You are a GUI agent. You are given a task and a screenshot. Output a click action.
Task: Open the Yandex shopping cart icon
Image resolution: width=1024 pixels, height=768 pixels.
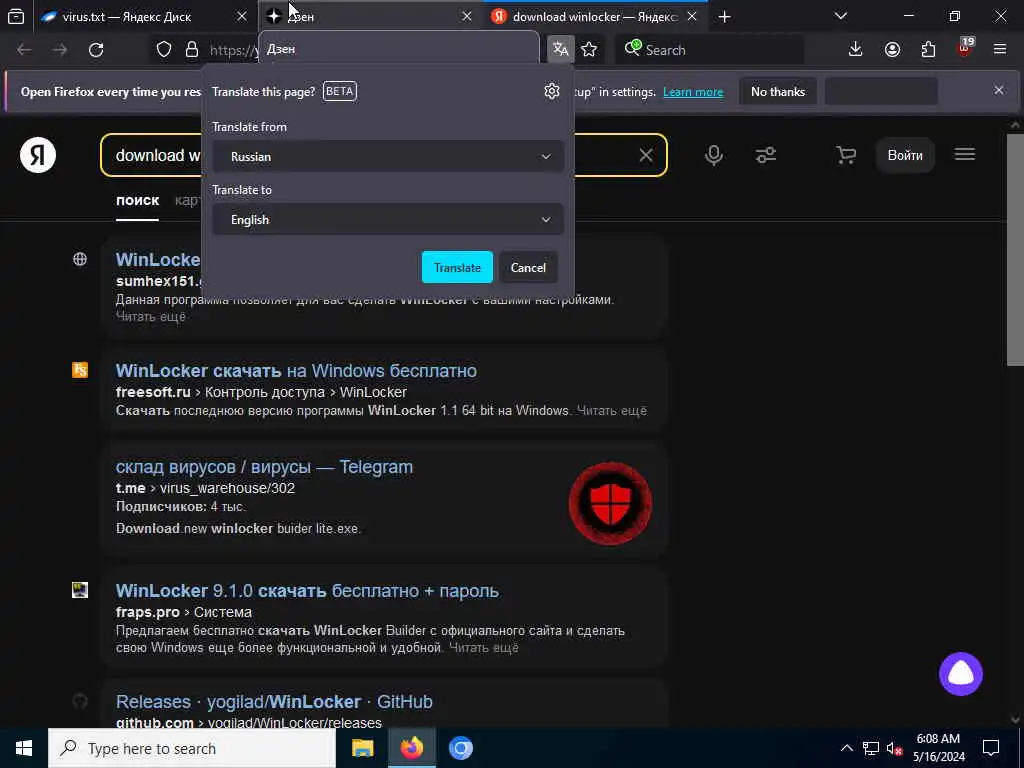[x=846, y=155]
